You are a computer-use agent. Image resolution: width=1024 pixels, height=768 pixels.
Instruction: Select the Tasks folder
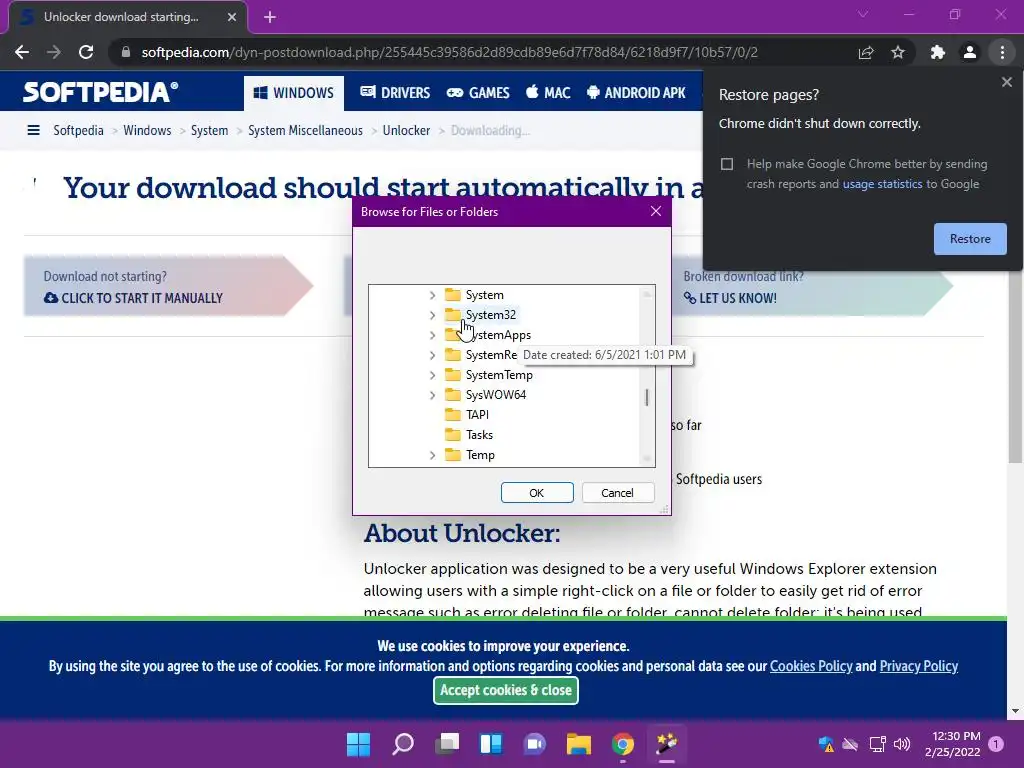(479, 435)
